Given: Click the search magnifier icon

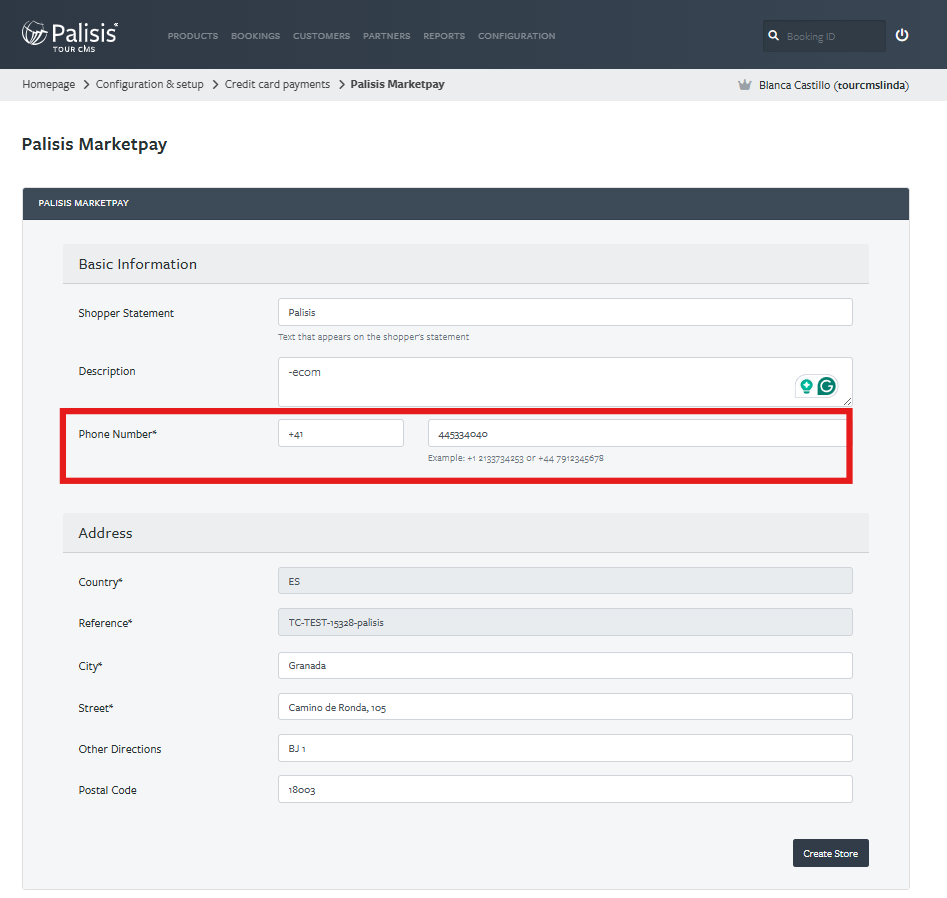Looking at the screenshot, I should point(773,36).
